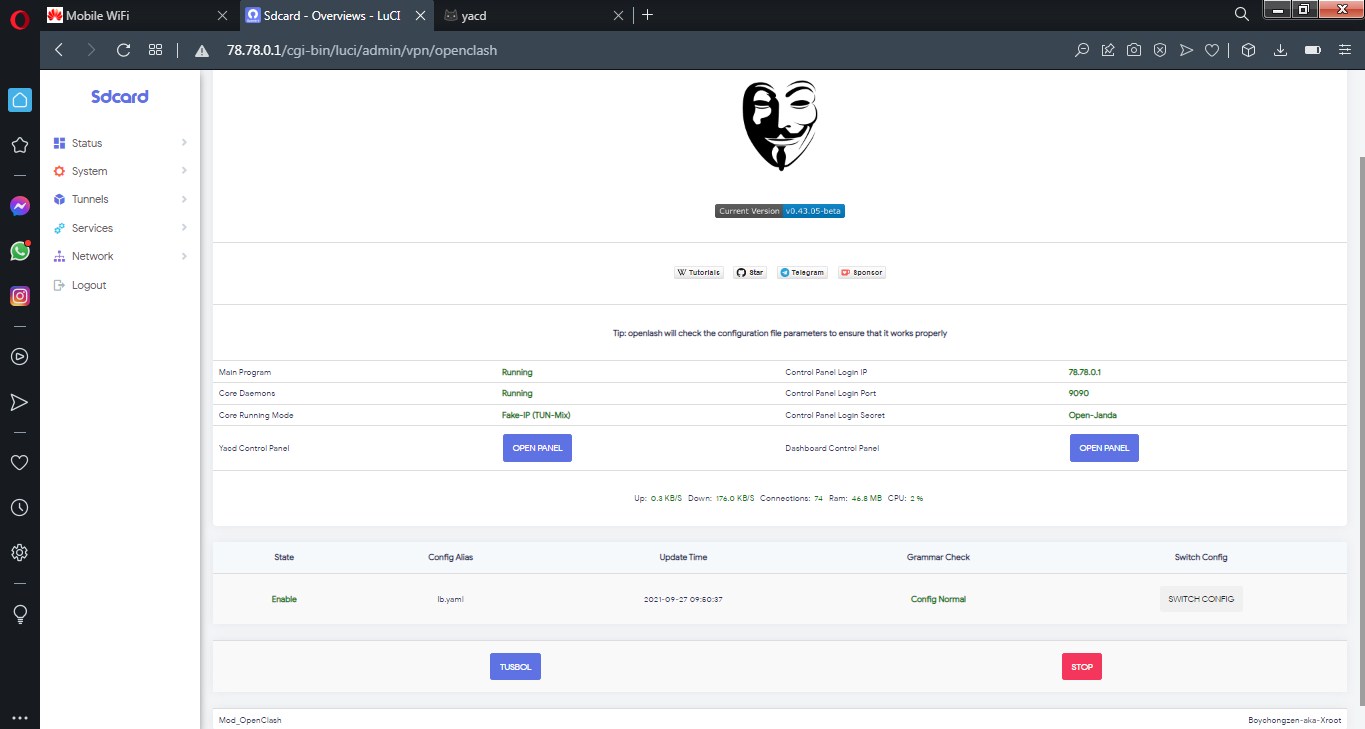Select the Sdcard - Overviews - LuCI tab
This screenshot has height=729, width=1365.
click(x=338, y=15)
